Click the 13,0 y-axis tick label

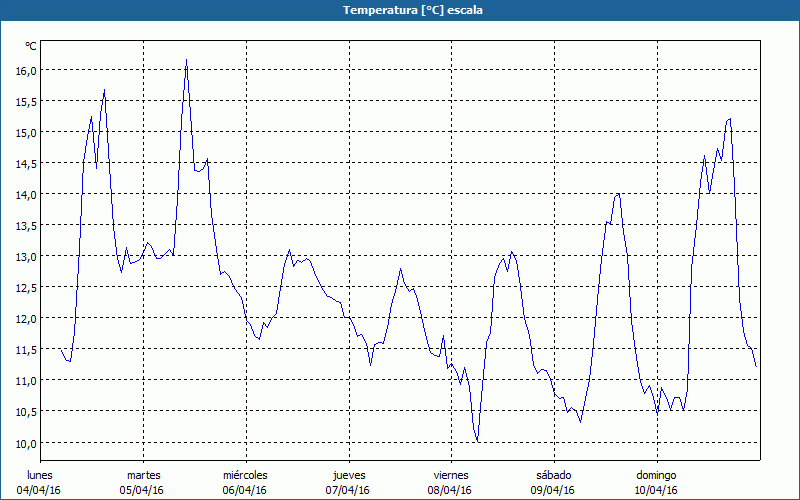click(25, 257)
